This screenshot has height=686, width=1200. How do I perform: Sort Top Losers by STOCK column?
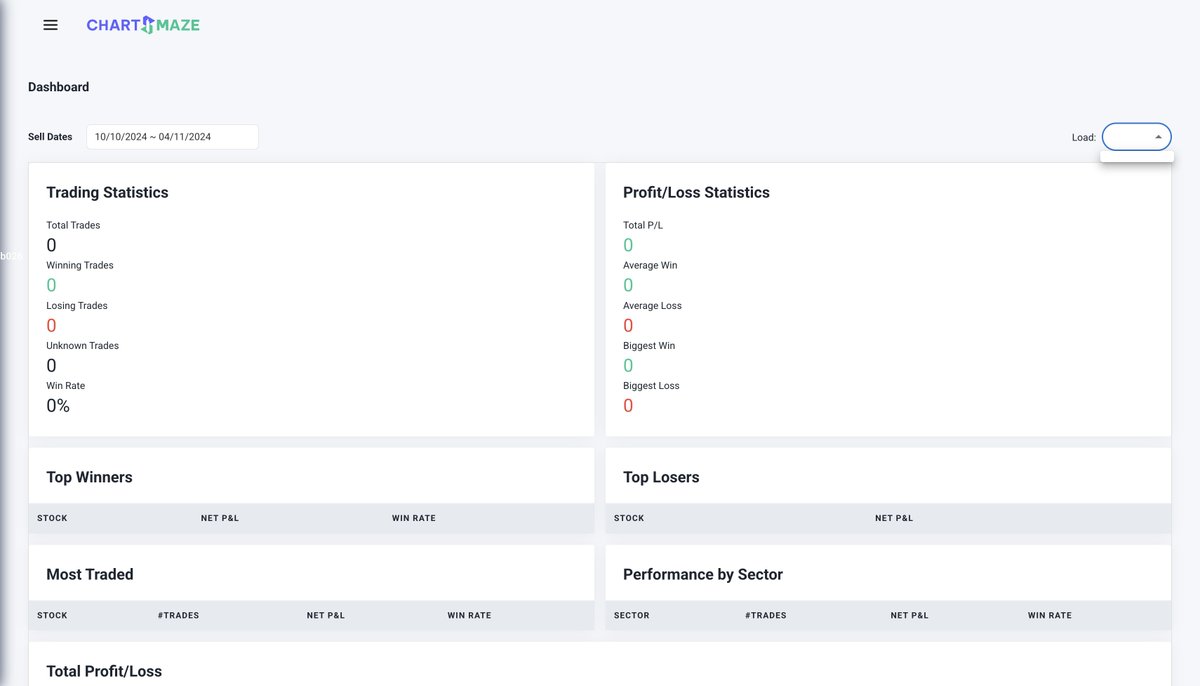629,518
